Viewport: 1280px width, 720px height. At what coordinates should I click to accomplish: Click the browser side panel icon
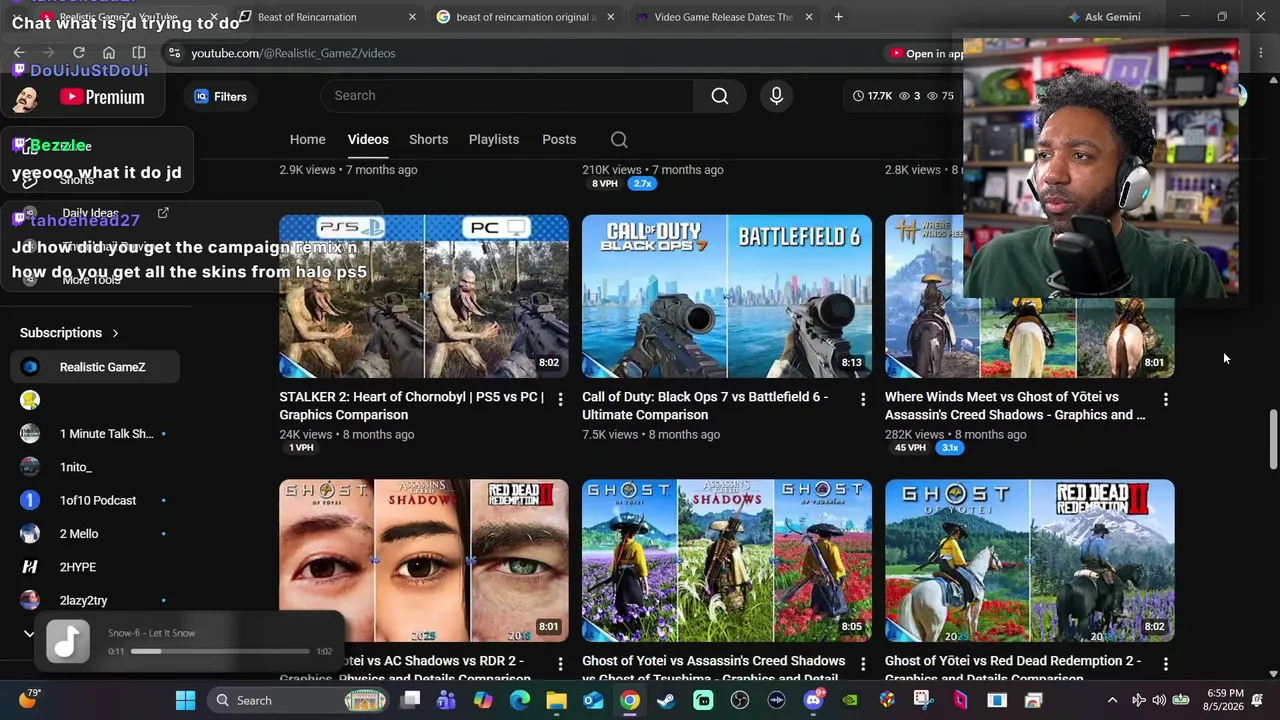pyautogui.click(x=139, y=53)
